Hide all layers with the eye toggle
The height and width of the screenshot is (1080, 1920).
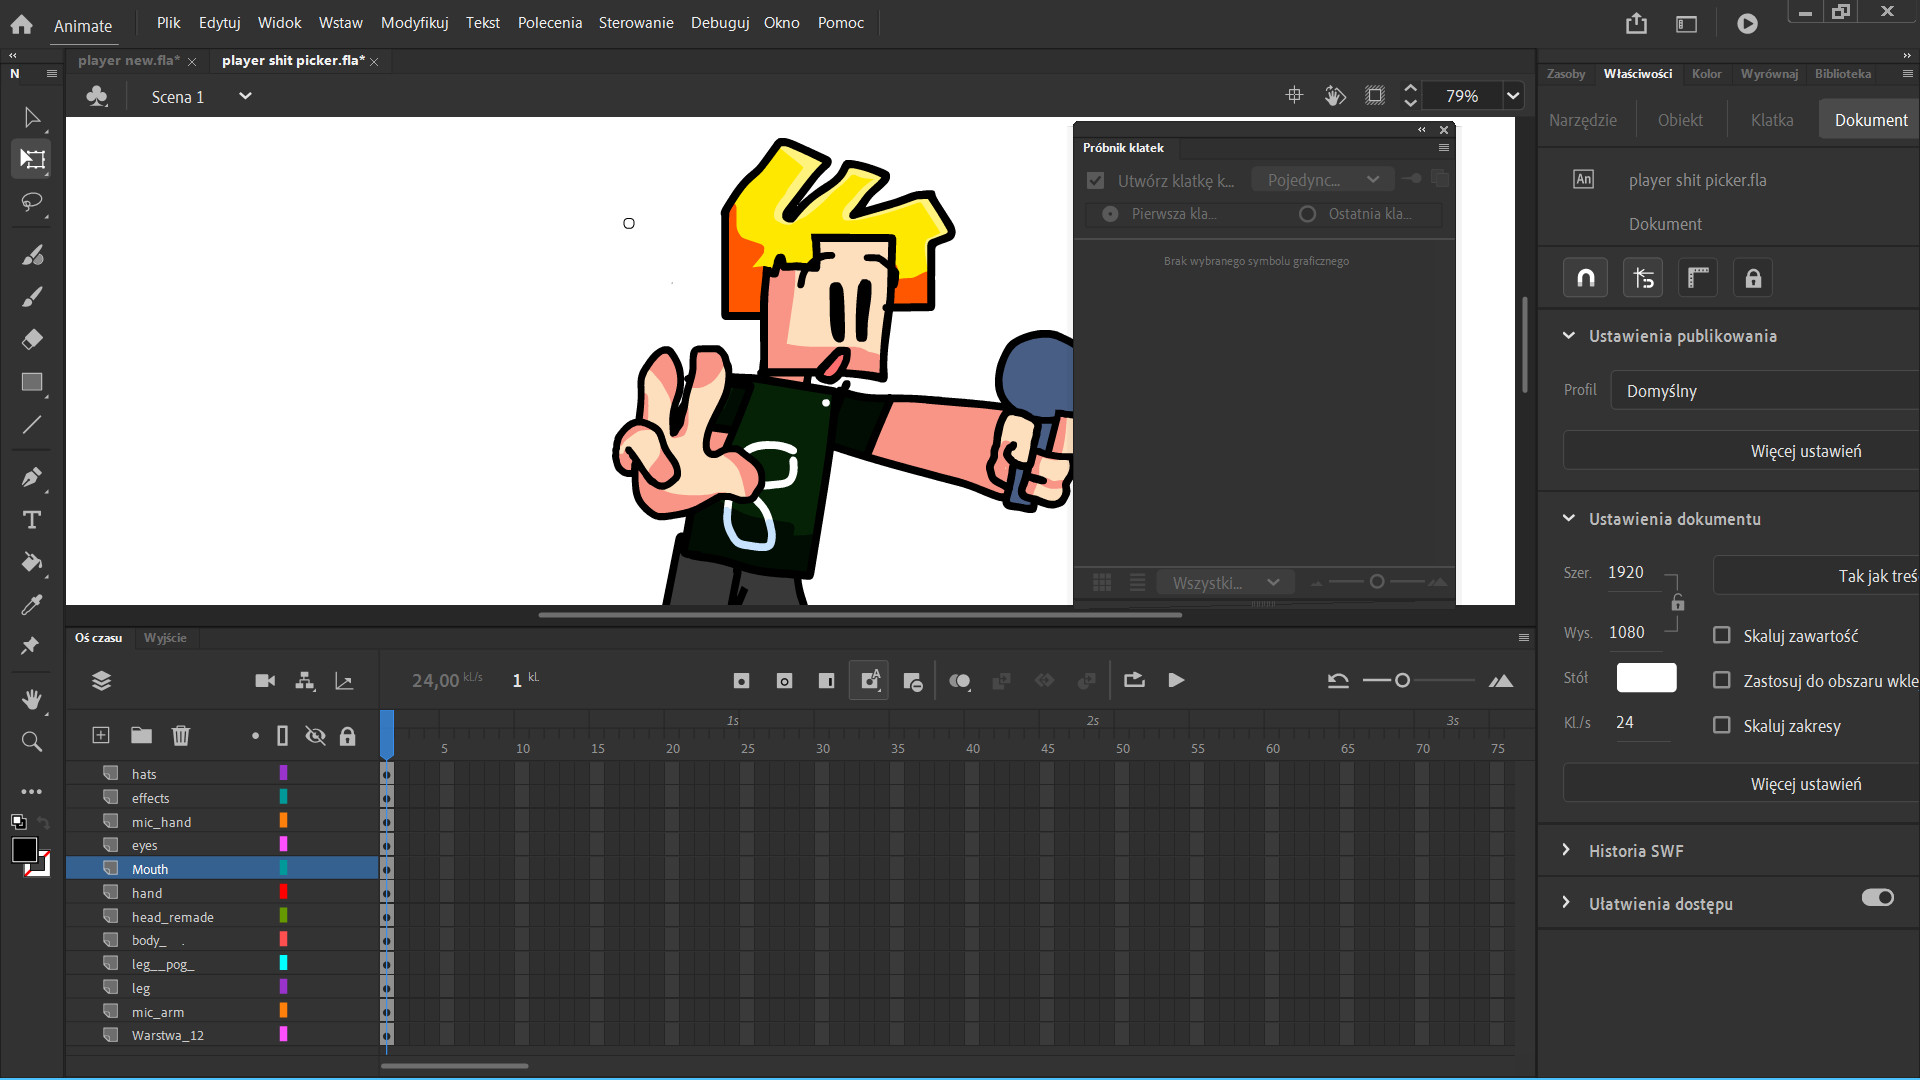click(315, 735)
